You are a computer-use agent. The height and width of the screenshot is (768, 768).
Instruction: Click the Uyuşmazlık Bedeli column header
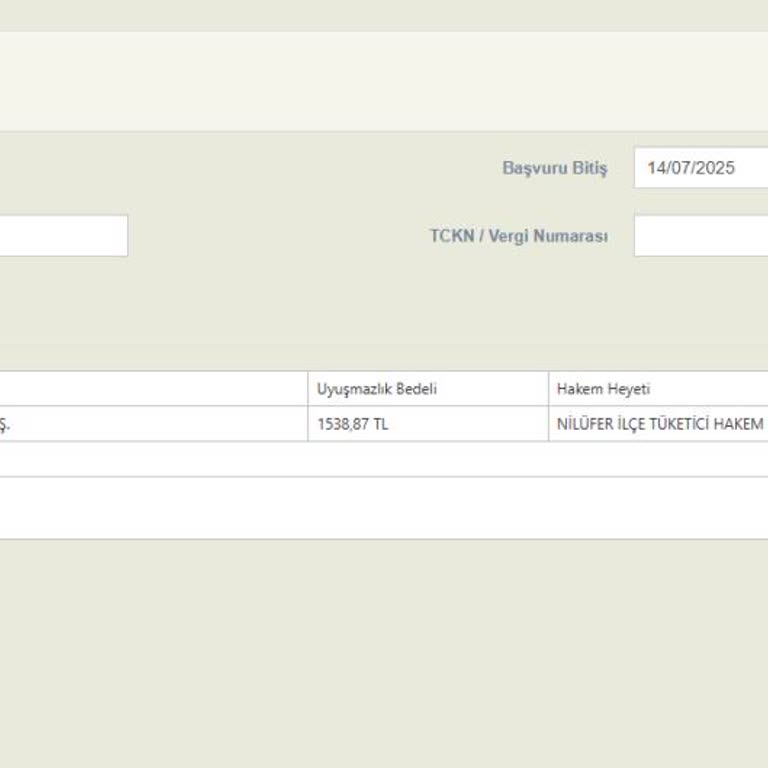point(428,389)
